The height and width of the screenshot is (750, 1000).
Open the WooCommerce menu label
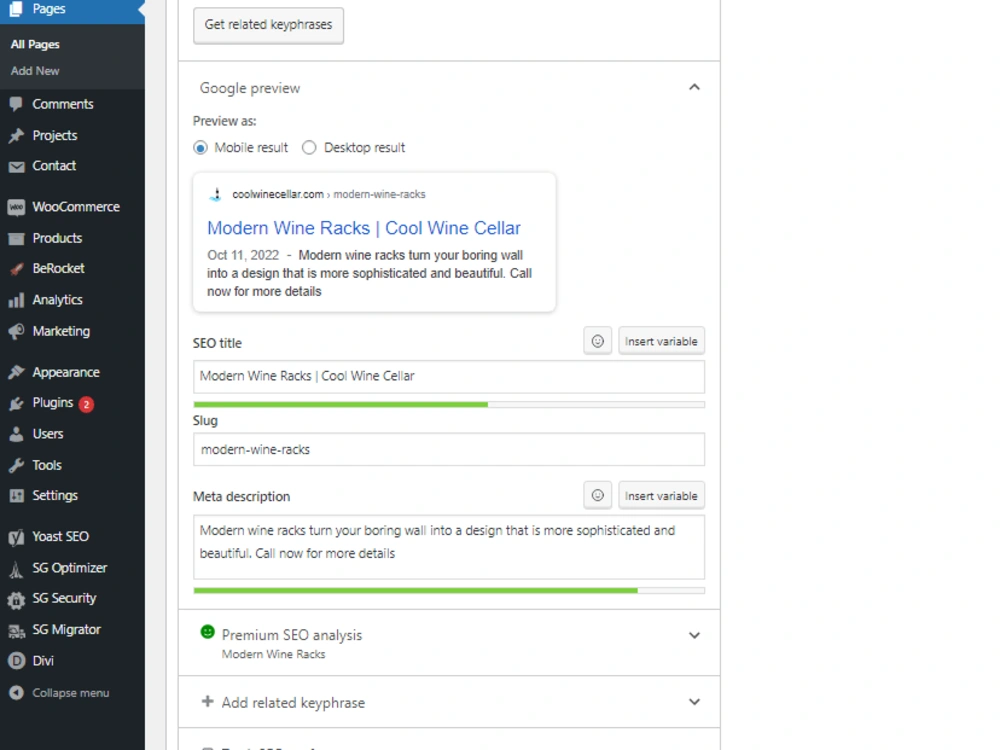pos(76,207)
